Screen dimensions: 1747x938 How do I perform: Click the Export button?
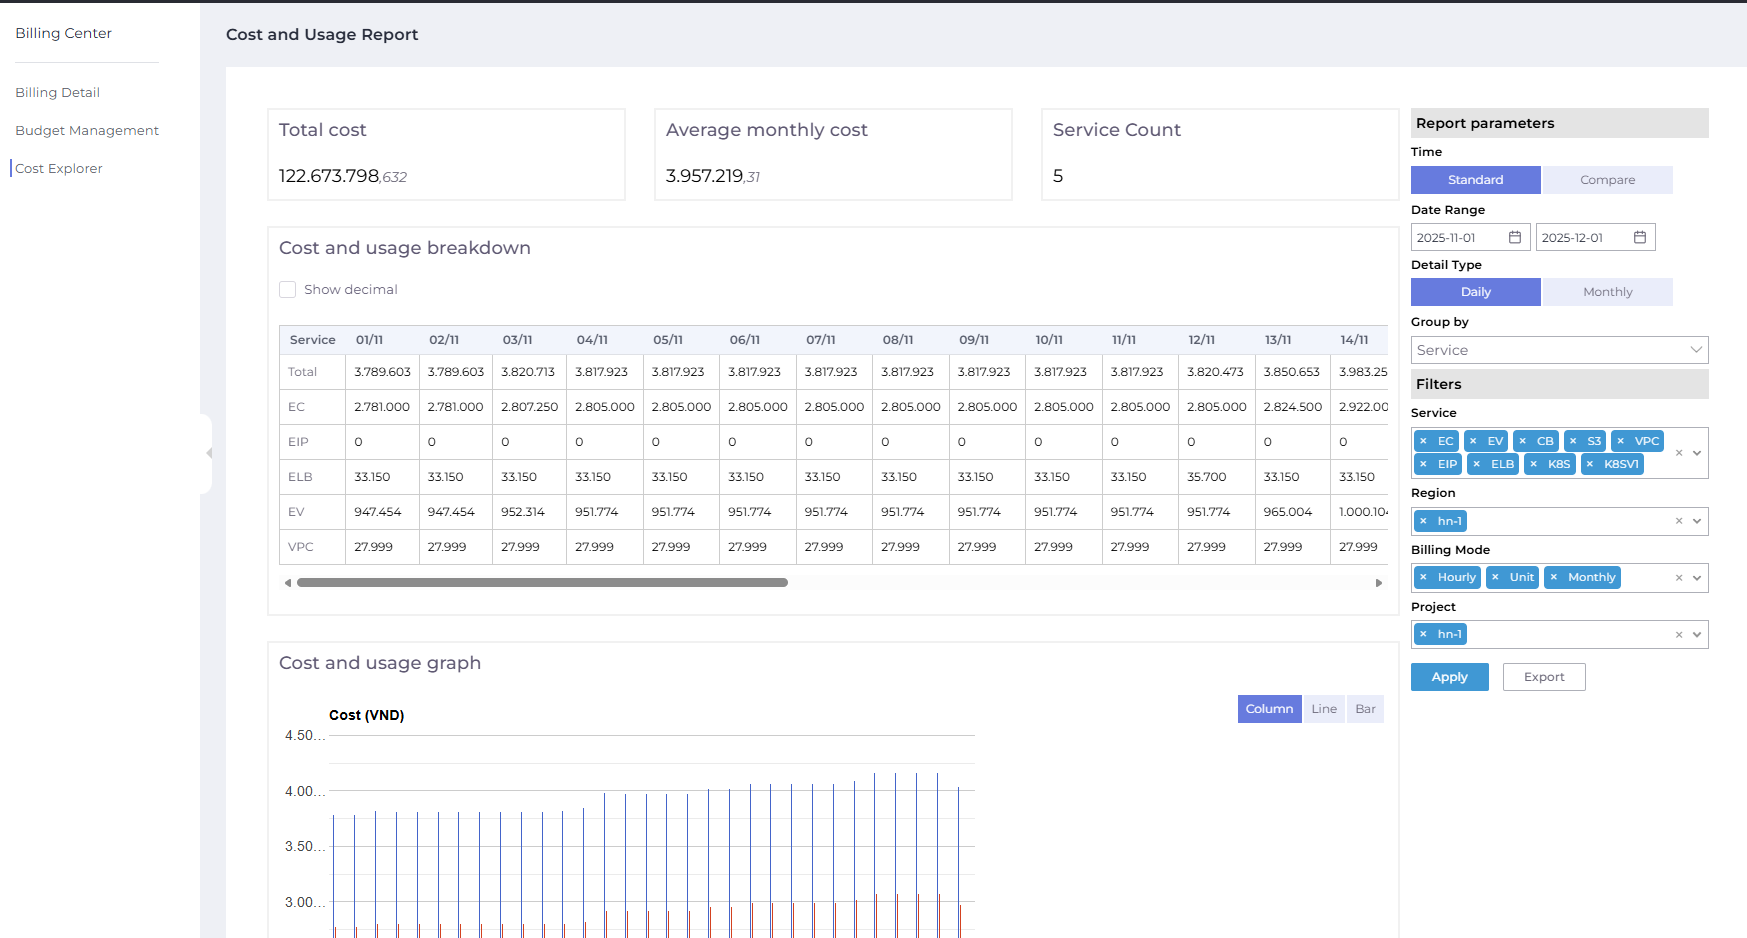[x=1544, y=677]
